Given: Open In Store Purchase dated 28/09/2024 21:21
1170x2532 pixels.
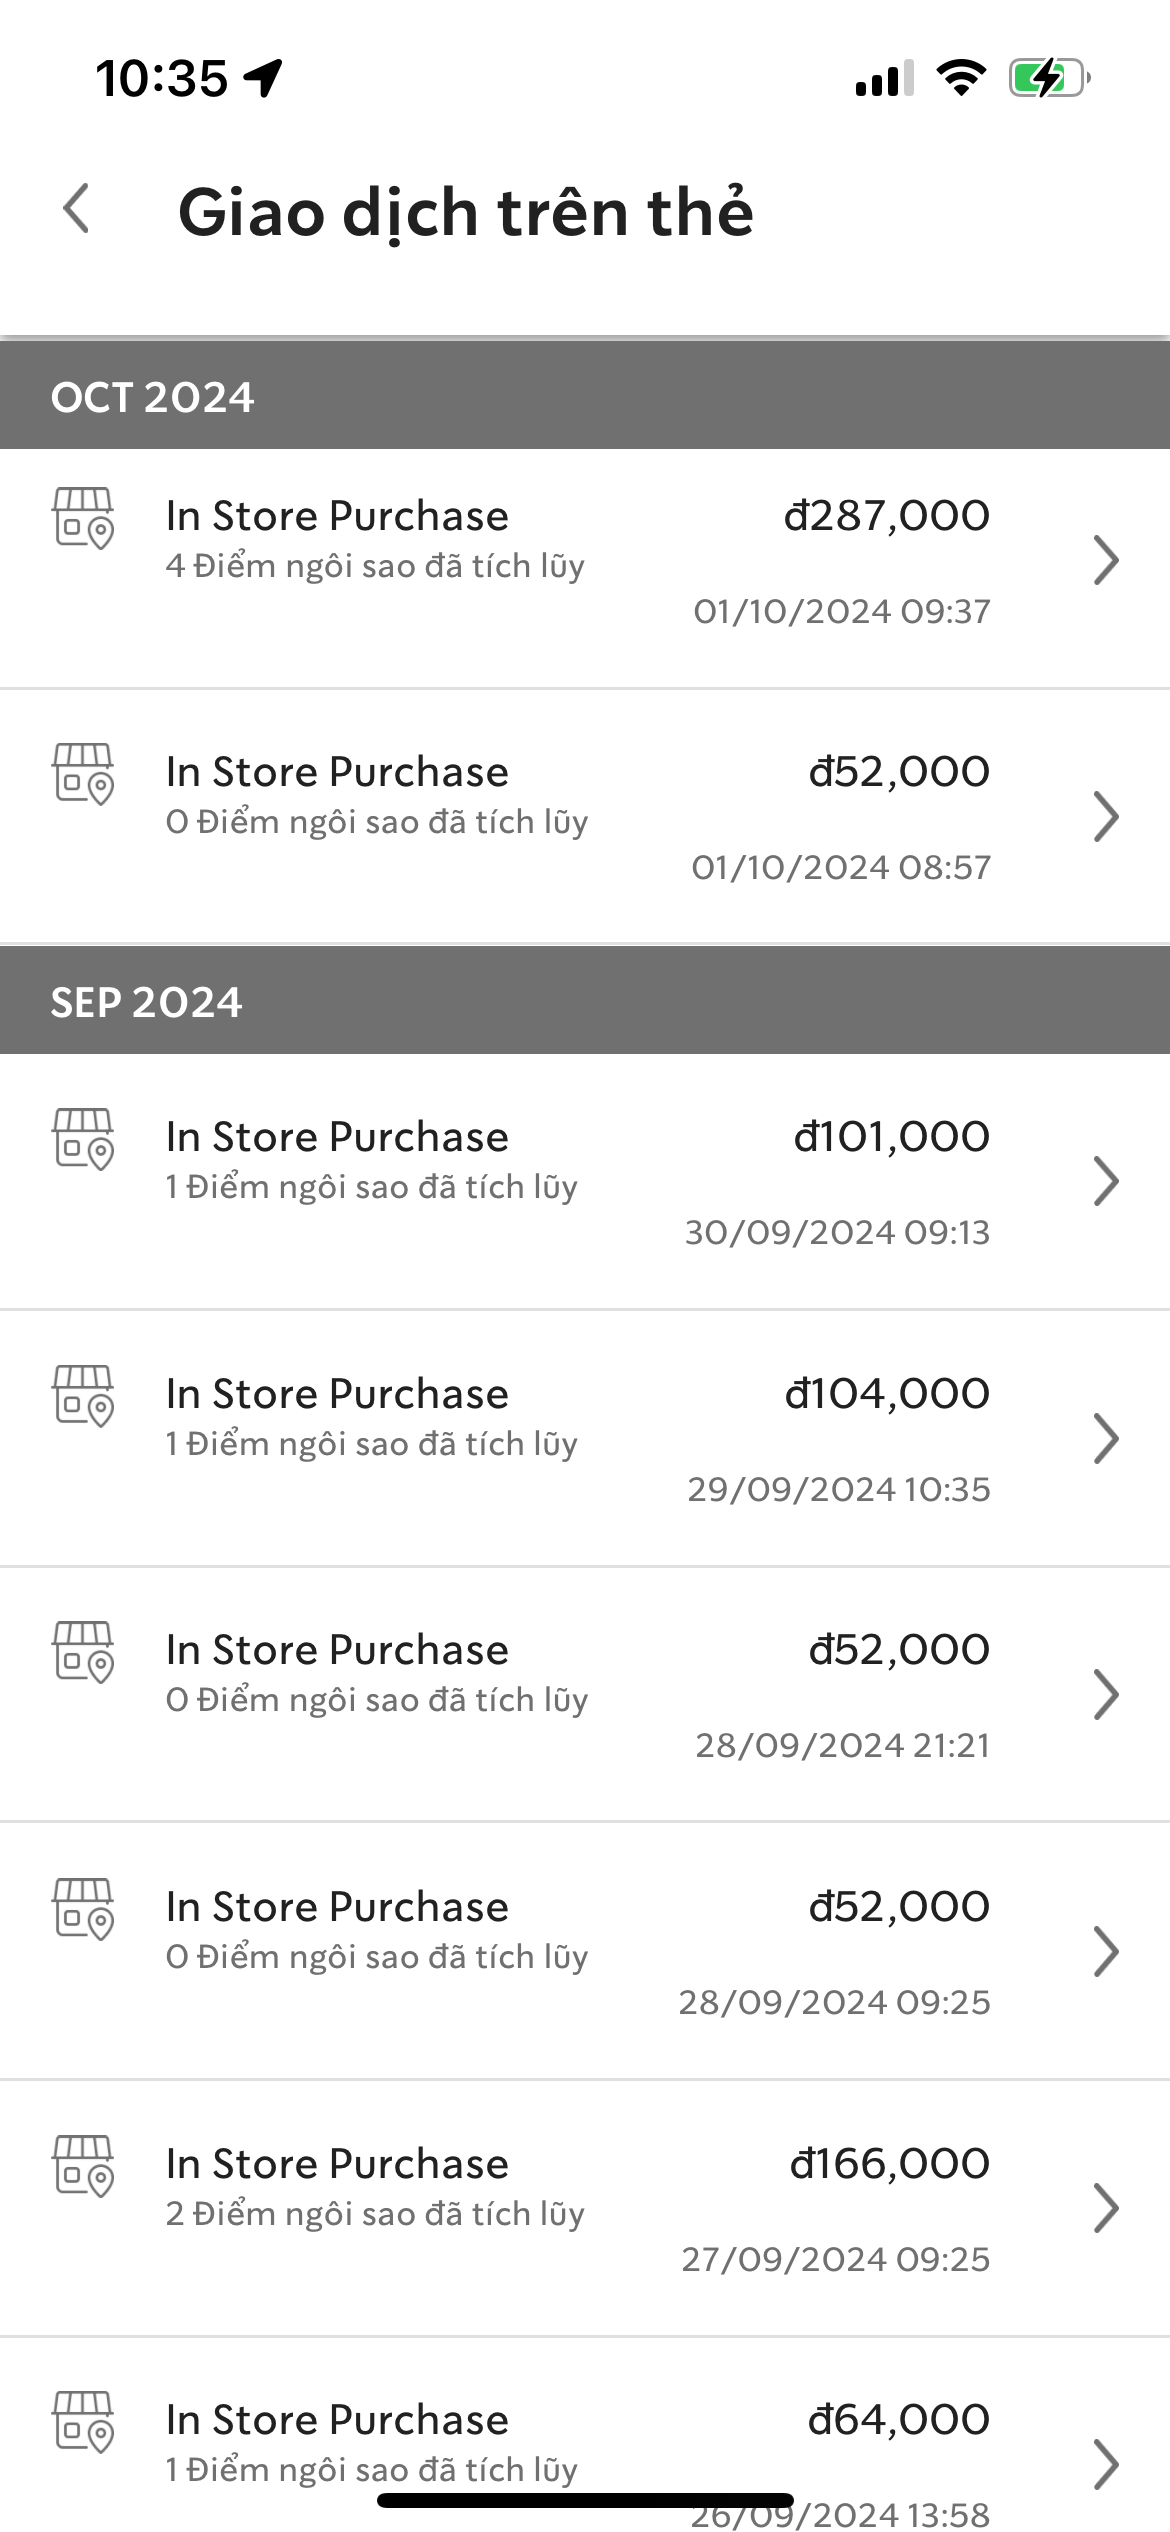Looking at the screenshot, I should (x=337, y=1650).
